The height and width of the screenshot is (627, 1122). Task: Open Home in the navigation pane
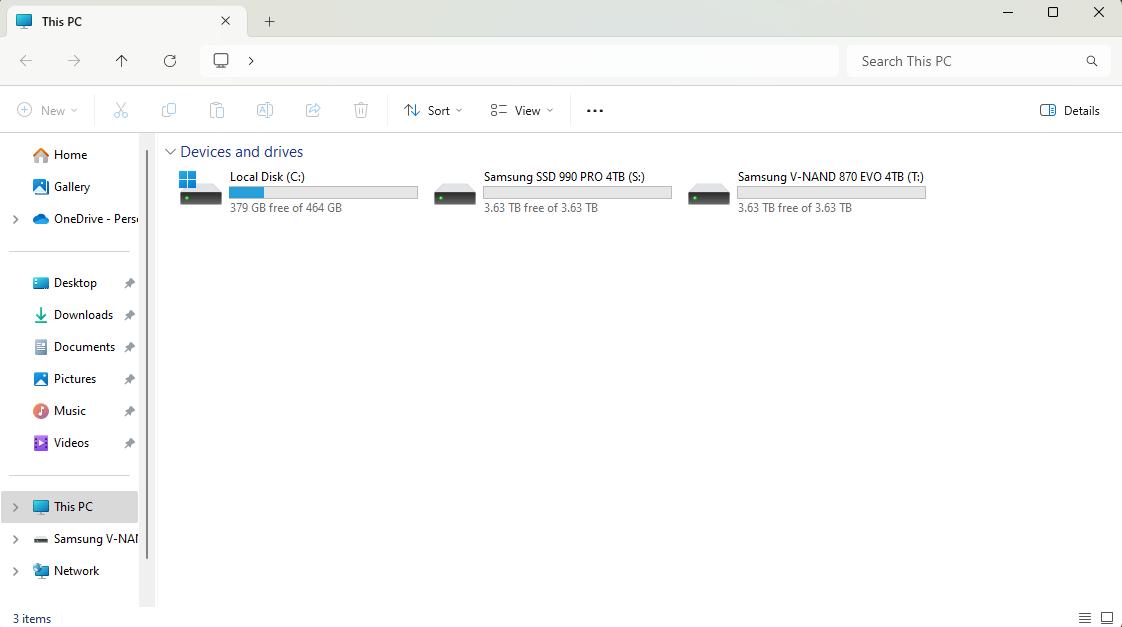tap(70, 155)
